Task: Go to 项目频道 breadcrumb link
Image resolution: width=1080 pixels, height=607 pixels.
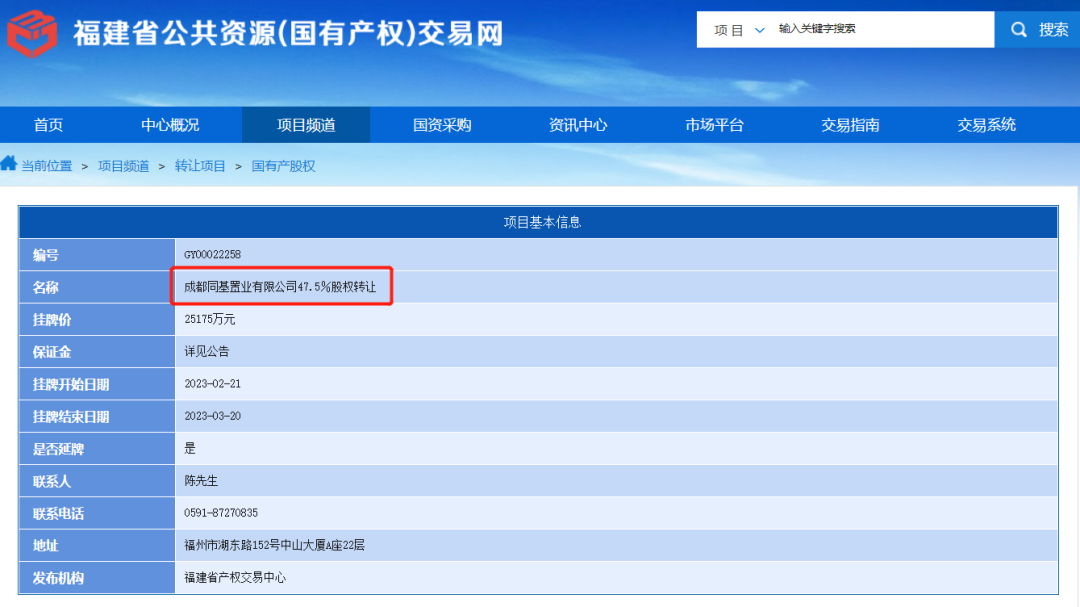Action: point(123,166)
